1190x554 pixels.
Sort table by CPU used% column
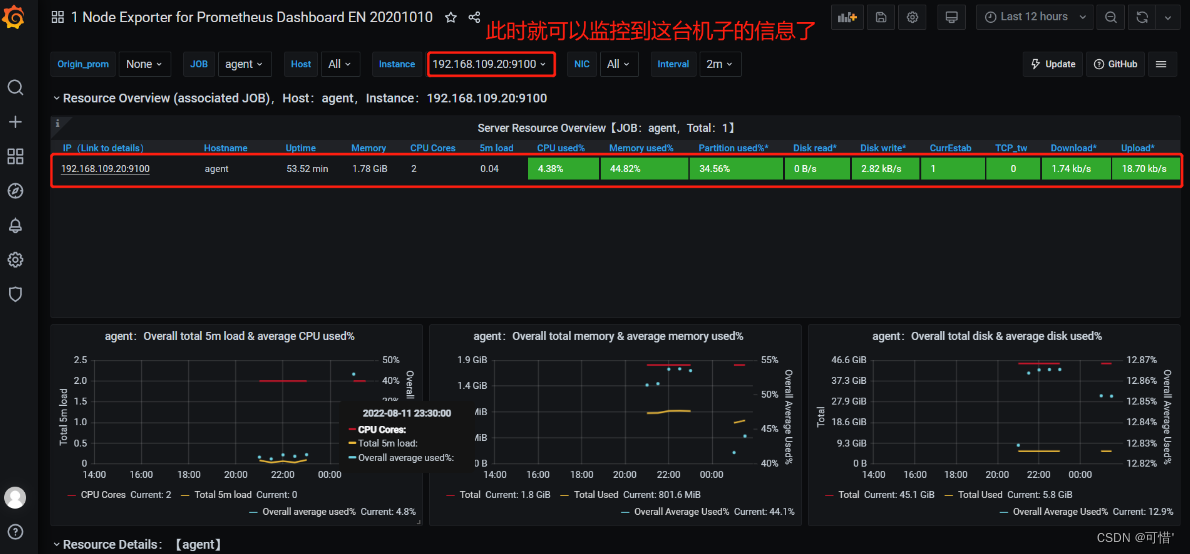tap(562, 148)
